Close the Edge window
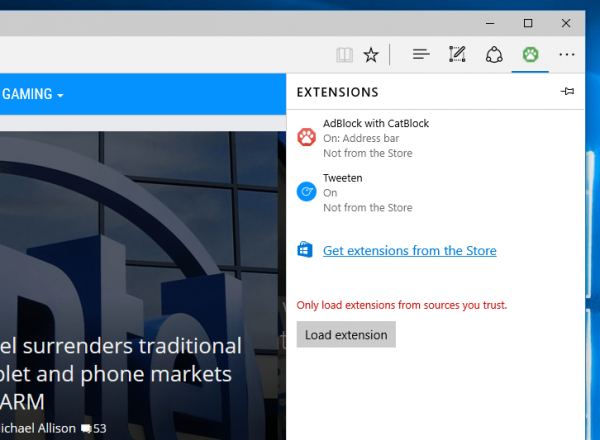Screen dimensions: 600x440 click(566, 23)
